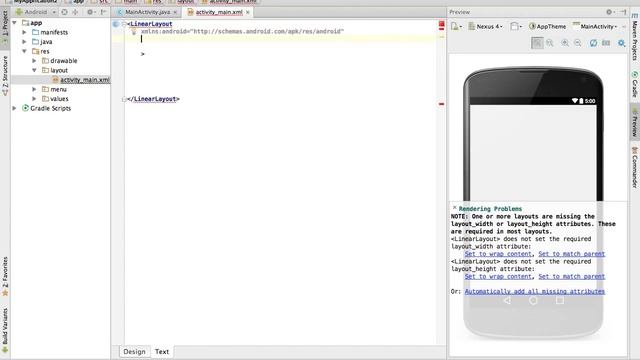
Task: Zoom in on the device preview
Action: click(x=565, y=43)
